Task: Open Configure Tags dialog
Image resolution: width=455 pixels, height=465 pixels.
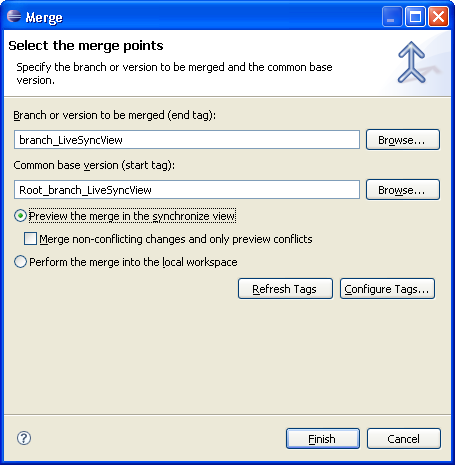Action: coord(387,289)
